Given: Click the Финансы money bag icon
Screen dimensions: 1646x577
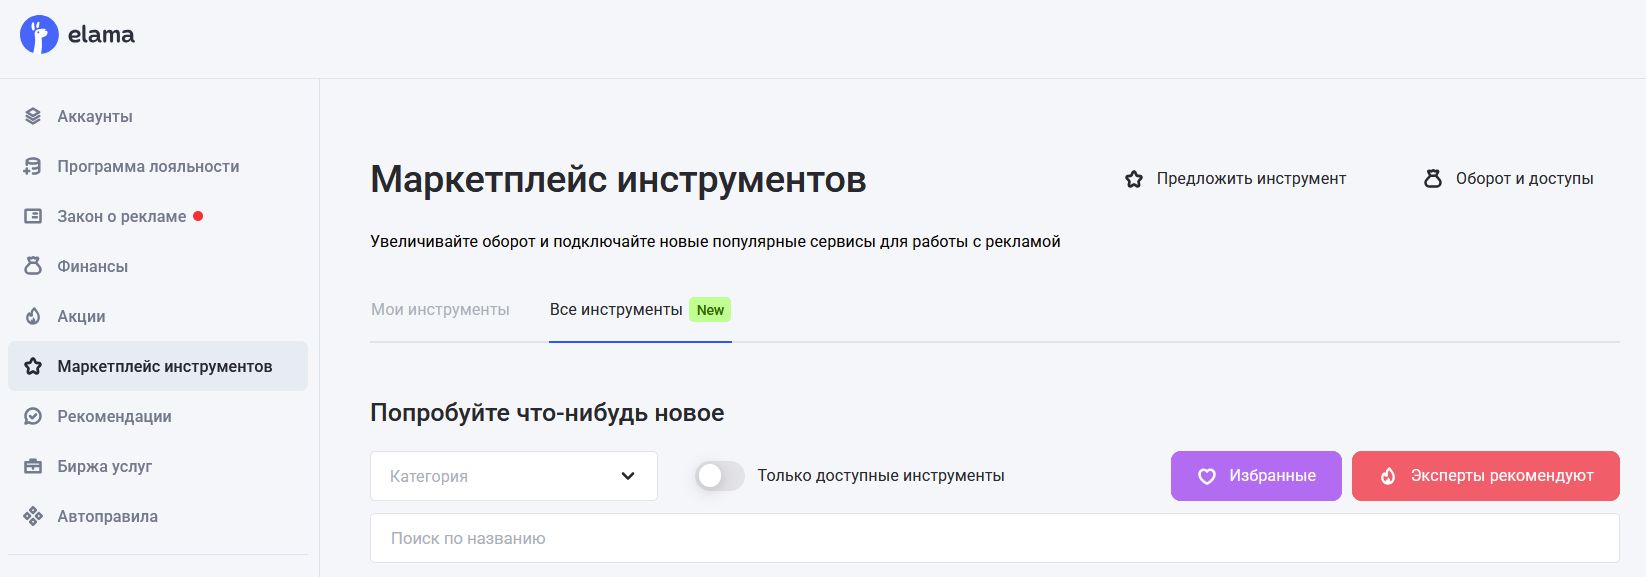Looking at the screenshot, I should point(33,266).
